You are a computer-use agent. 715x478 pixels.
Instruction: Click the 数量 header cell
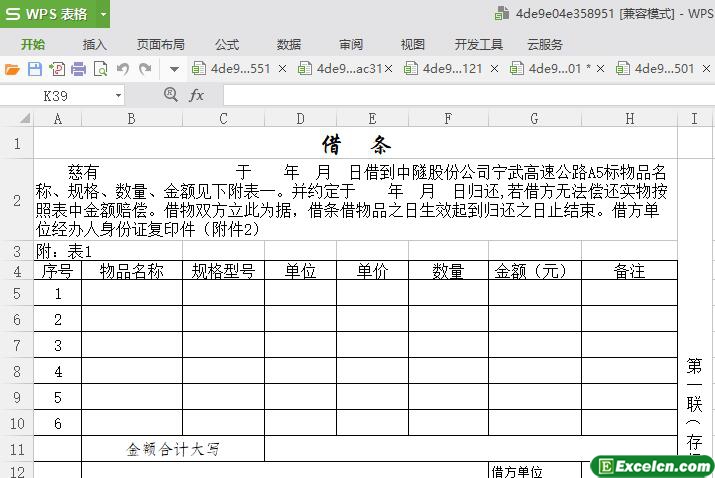(448, 270)
